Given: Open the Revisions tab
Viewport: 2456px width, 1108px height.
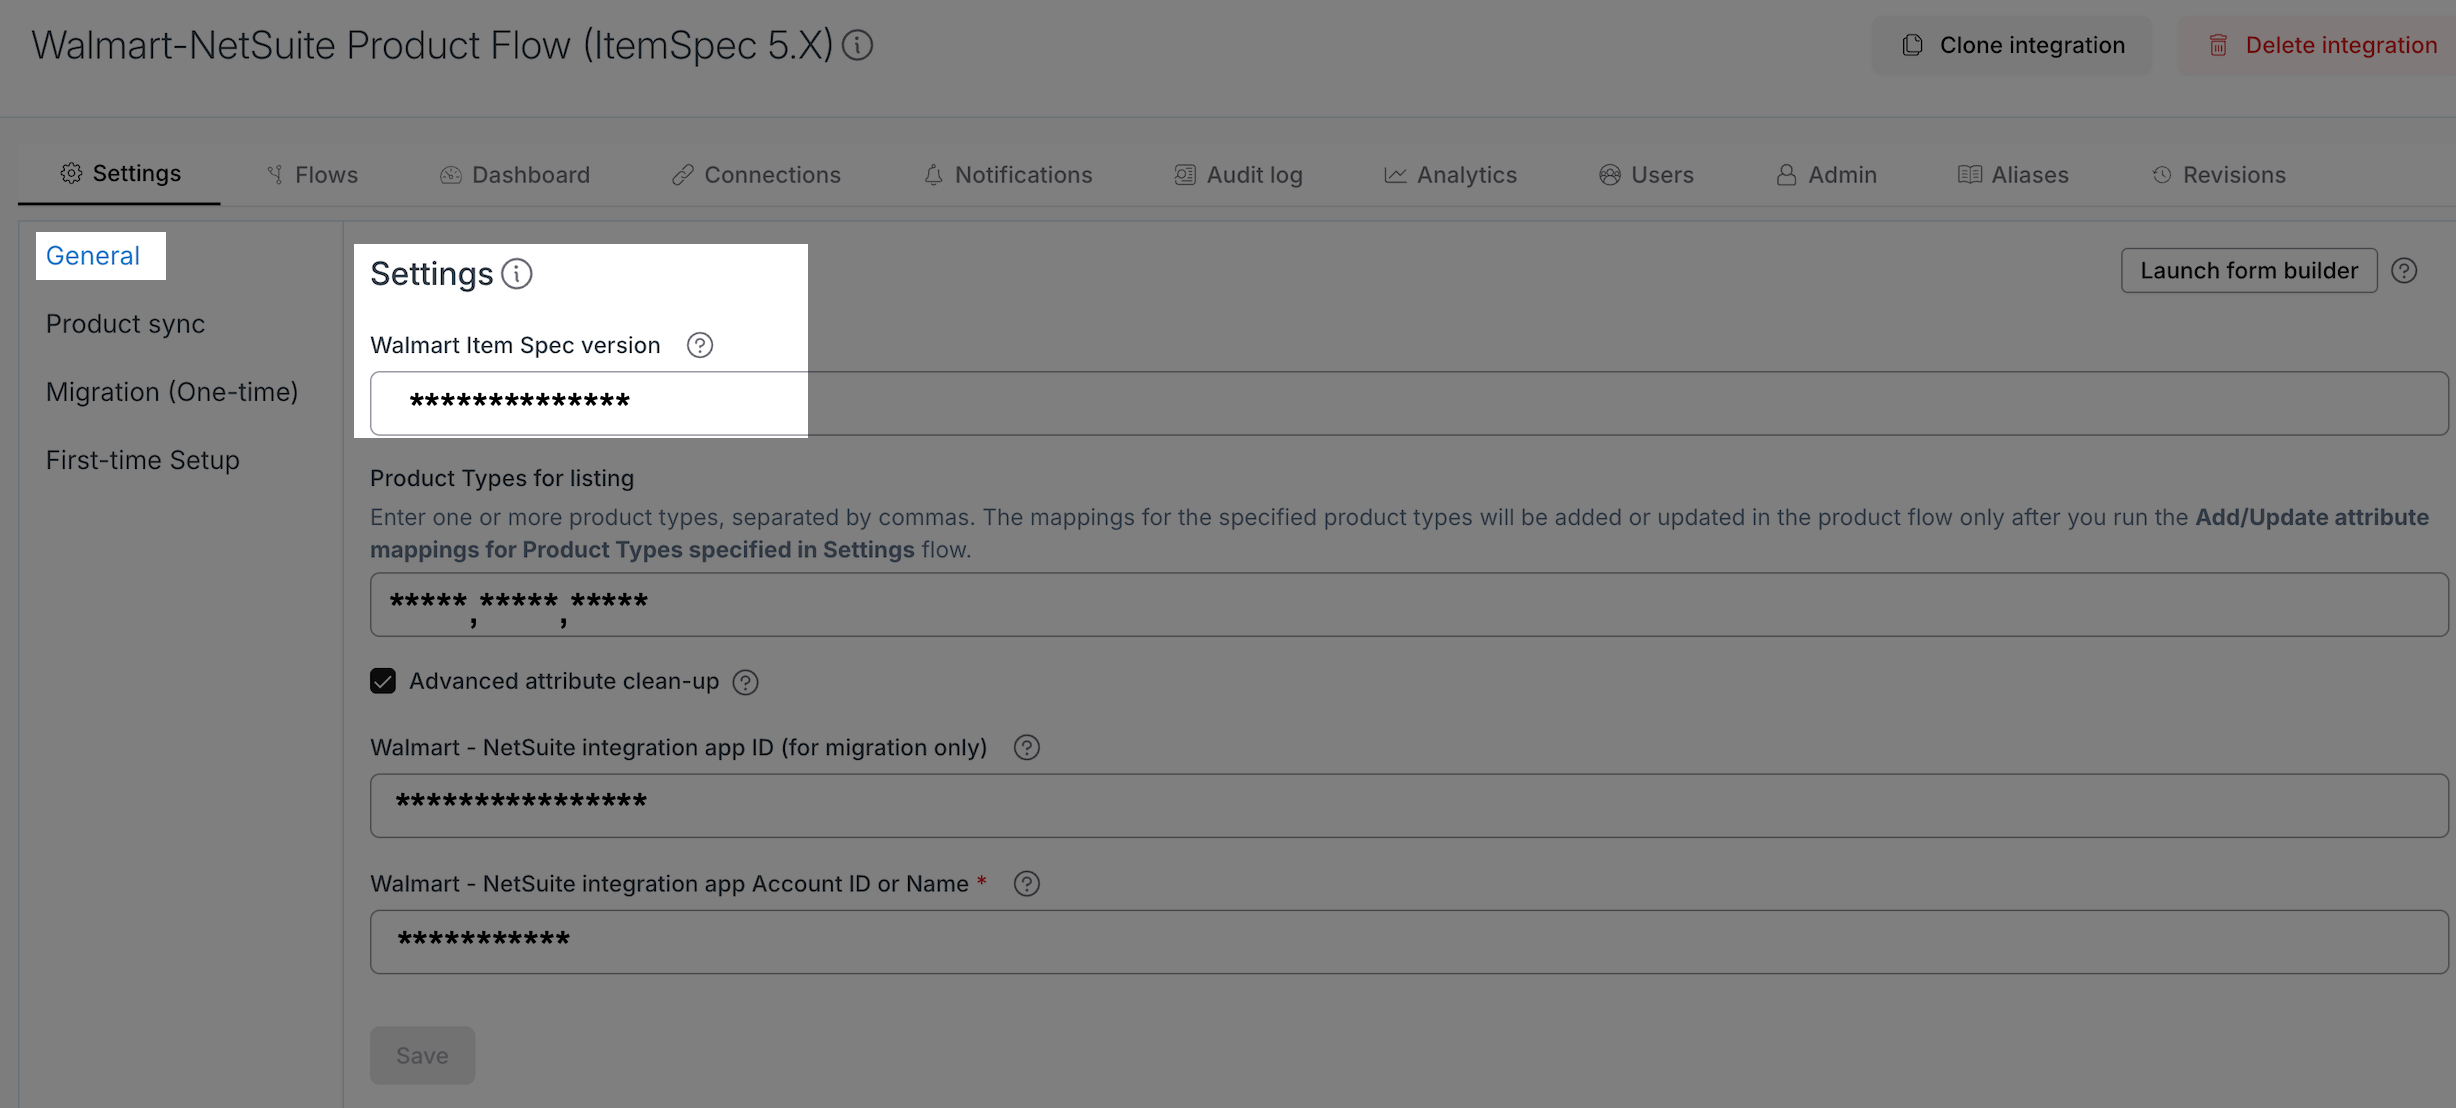Looking at the screenshot, I should pos(2218,175).
